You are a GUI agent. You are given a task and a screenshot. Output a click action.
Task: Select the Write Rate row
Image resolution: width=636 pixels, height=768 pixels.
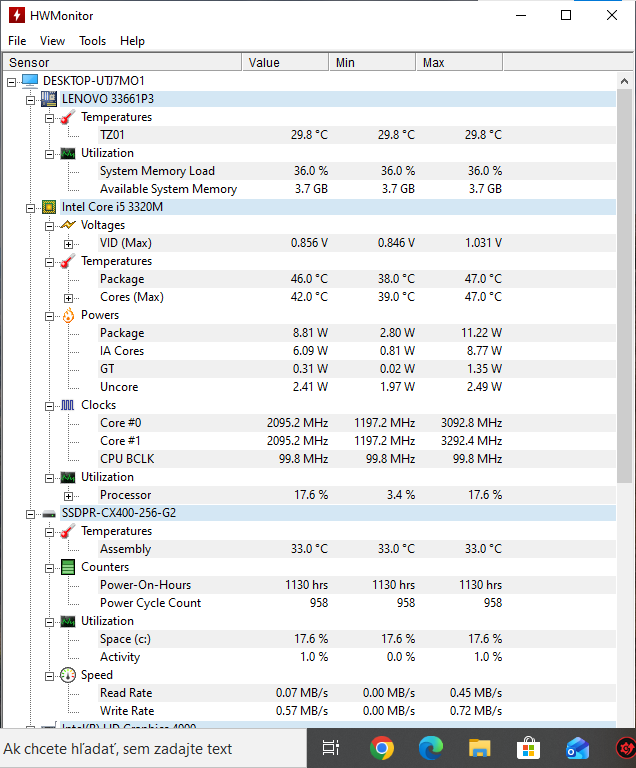357,711
